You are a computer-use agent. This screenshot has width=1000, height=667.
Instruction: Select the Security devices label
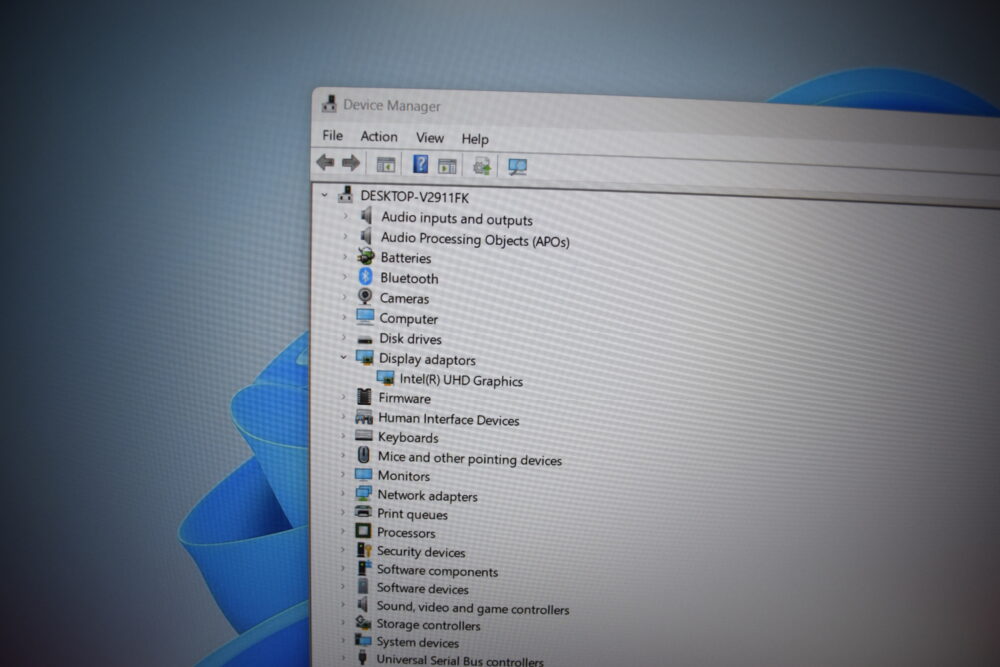click(421, 552)
